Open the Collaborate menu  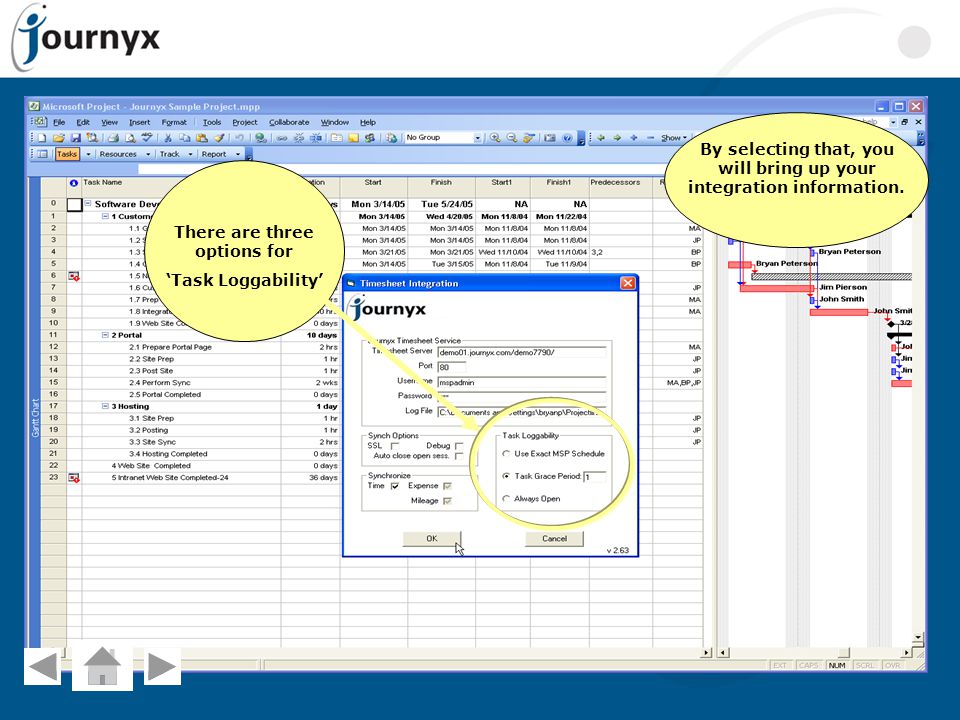[289, 122]
